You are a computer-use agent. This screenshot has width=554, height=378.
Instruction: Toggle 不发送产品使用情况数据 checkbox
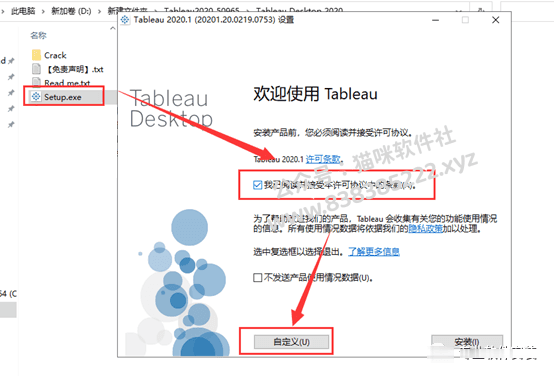tap(258, 278)
